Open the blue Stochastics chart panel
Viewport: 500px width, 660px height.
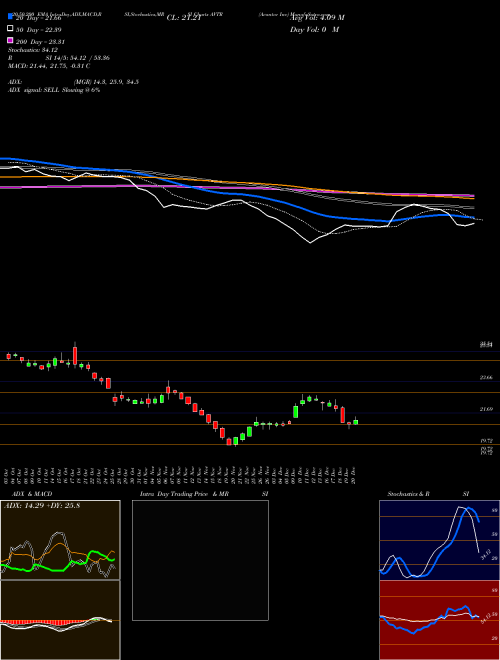[439, 540]
